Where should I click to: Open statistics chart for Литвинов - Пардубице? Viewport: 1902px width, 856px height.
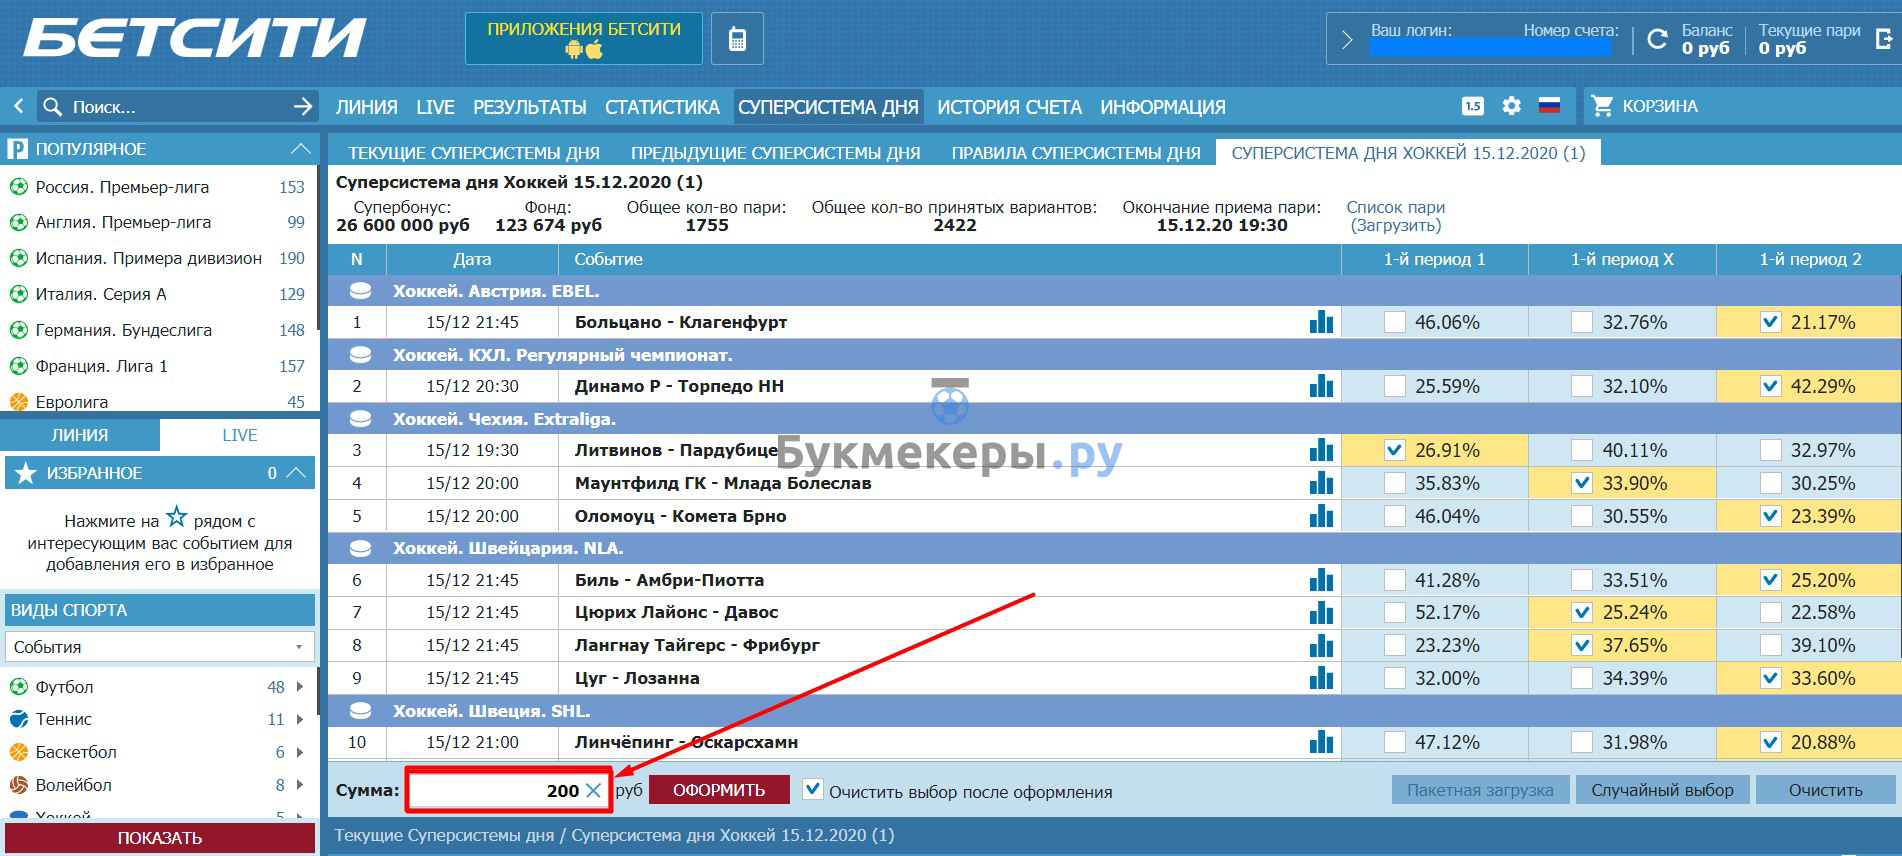(x=1321, y=450)
